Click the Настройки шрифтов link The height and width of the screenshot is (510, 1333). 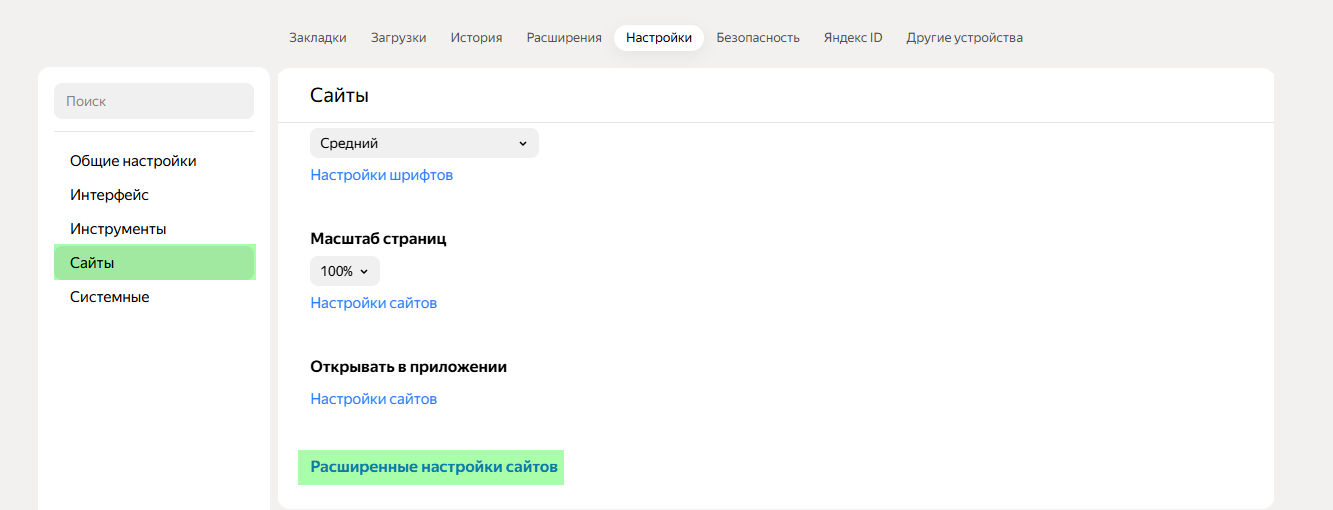click(x=381, y=175)
